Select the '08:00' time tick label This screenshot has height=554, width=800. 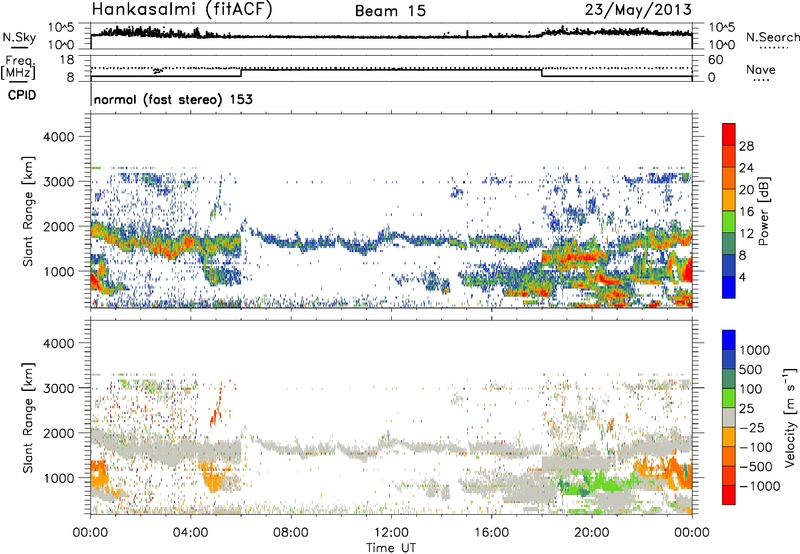291,533
